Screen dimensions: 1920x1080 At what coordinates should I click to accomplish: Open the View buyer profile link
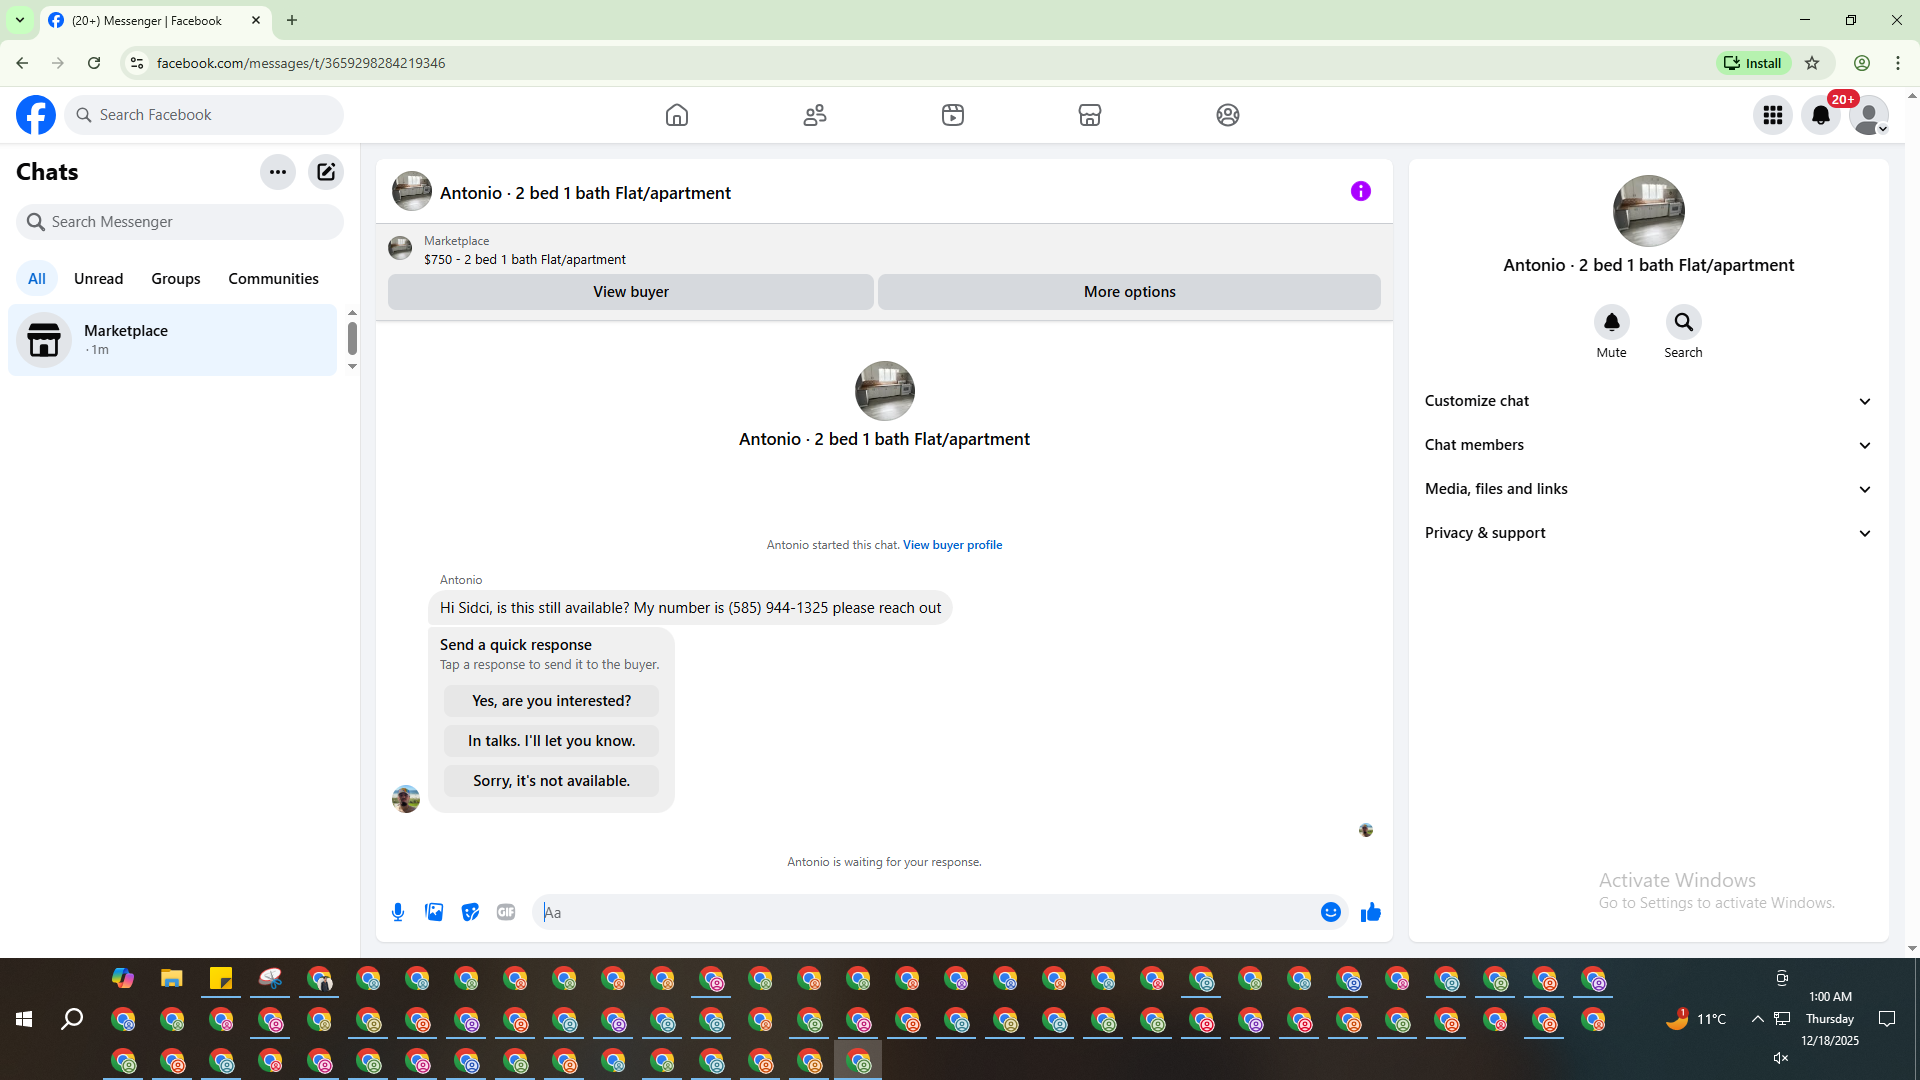point(952,545)
